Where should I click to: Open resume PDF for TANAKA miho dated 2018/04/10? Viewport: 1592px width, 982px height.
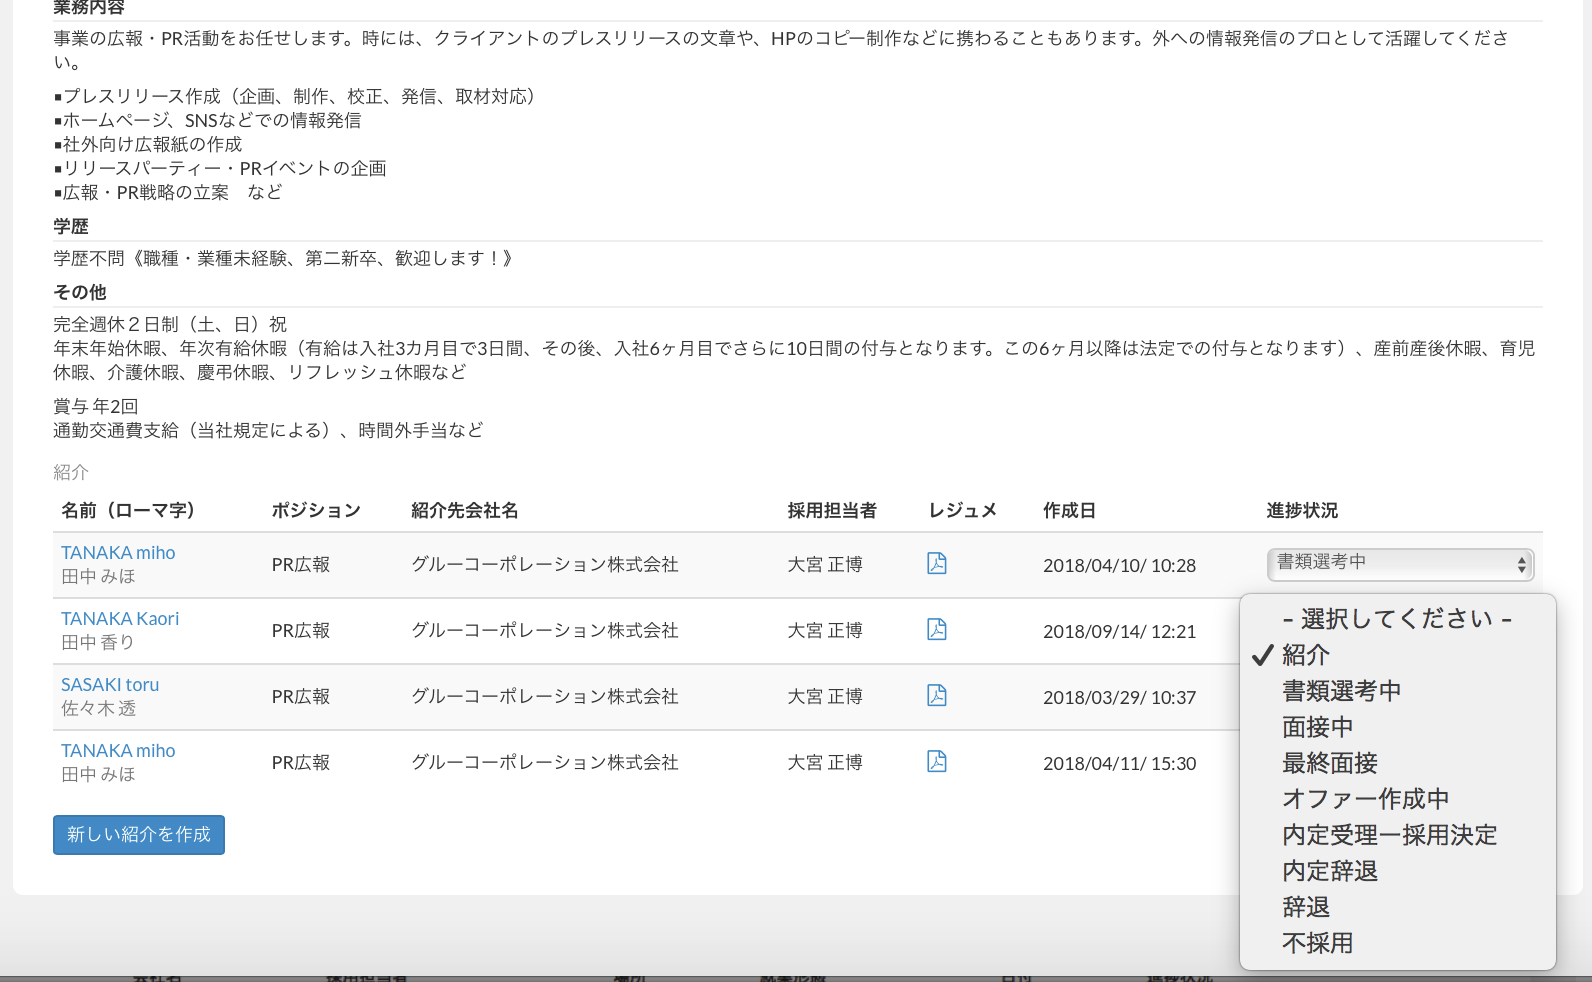tap(936, 564)
